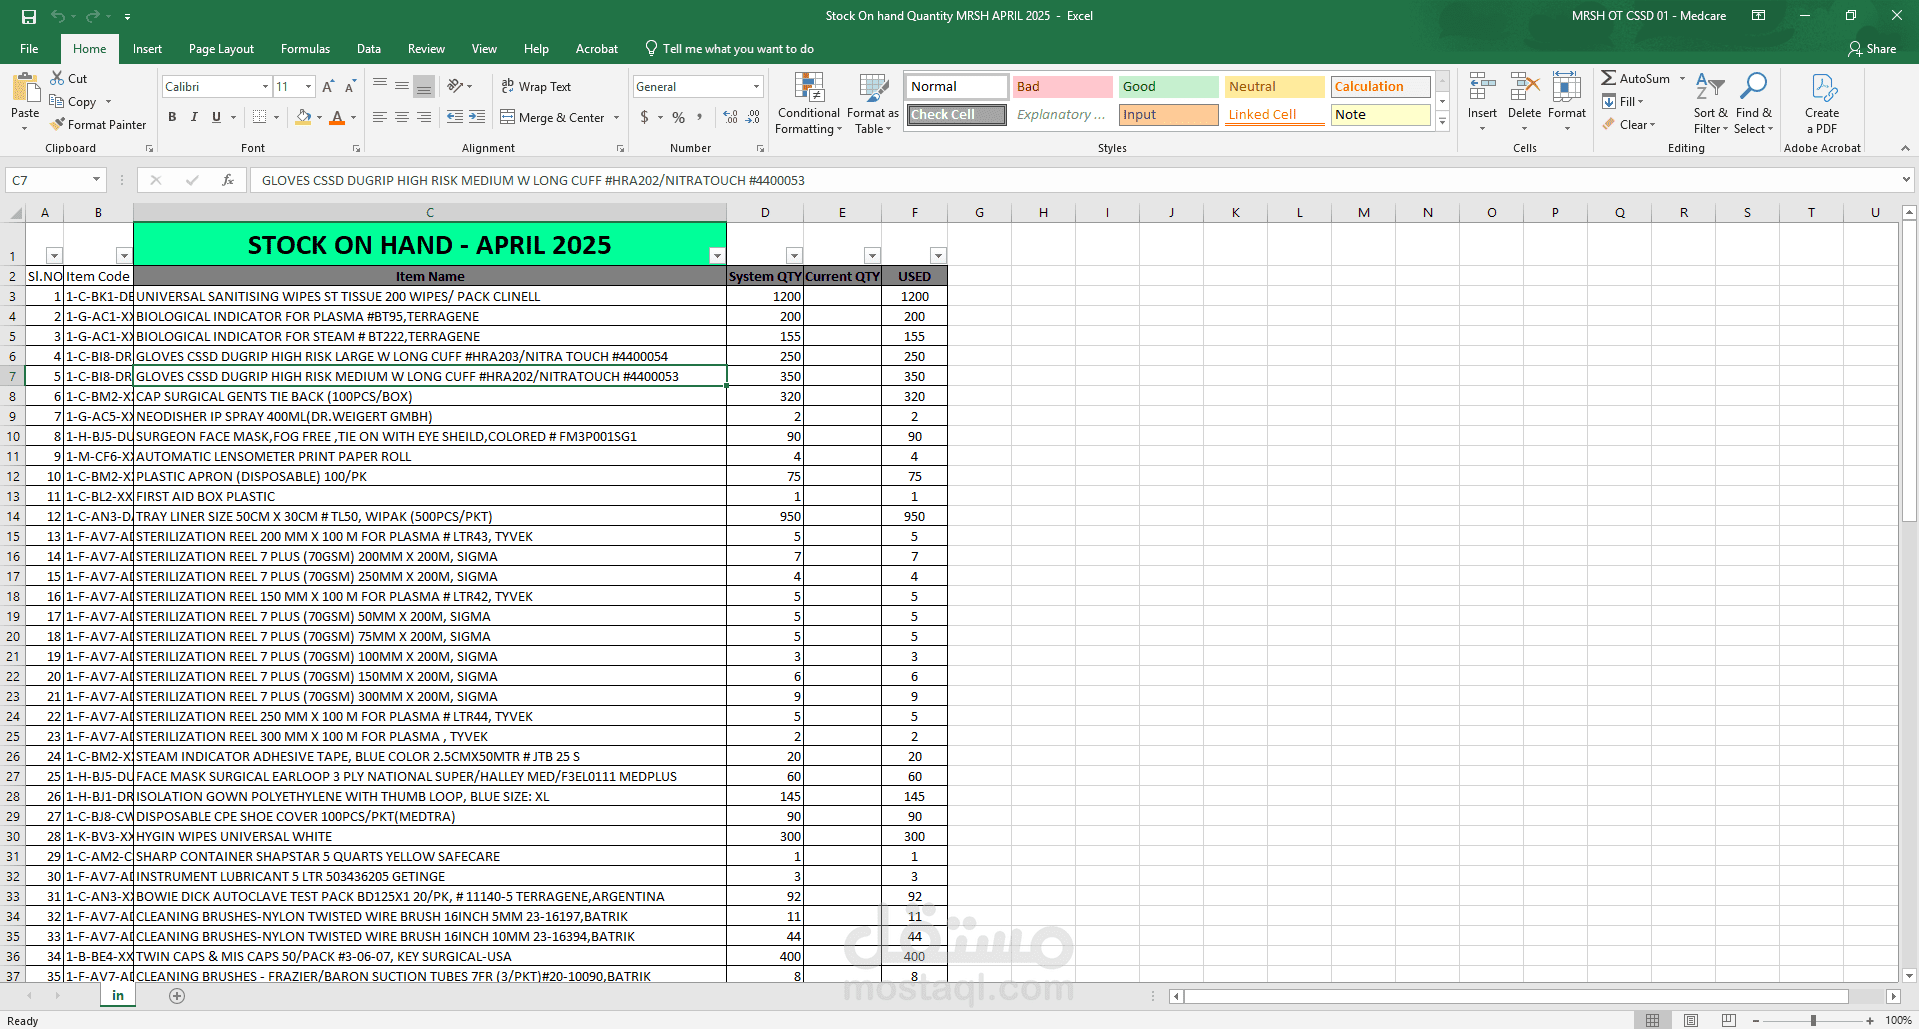
Task: Toggle italic formatting
Action: click(x=194, y=117)
